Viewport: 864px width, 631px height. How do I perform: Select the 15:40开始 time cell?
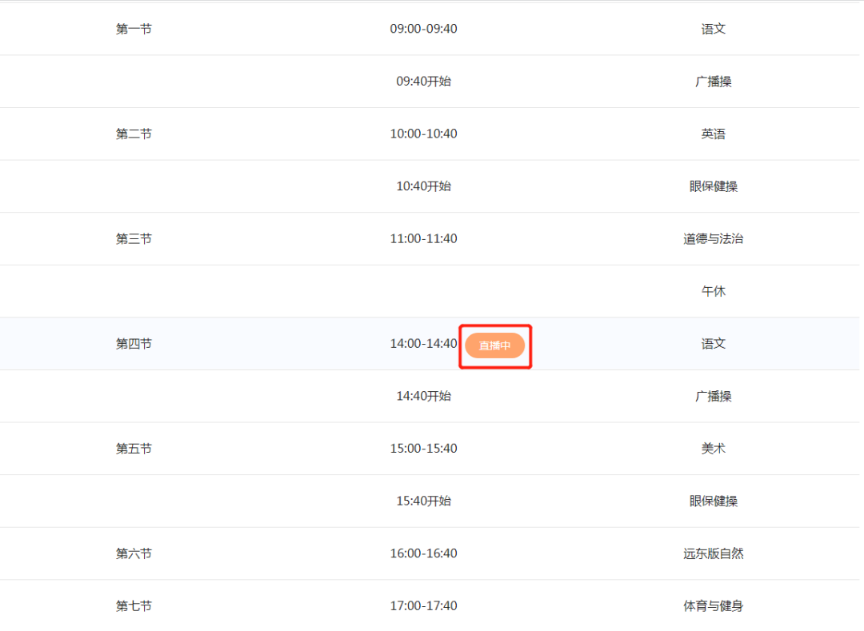423,501
